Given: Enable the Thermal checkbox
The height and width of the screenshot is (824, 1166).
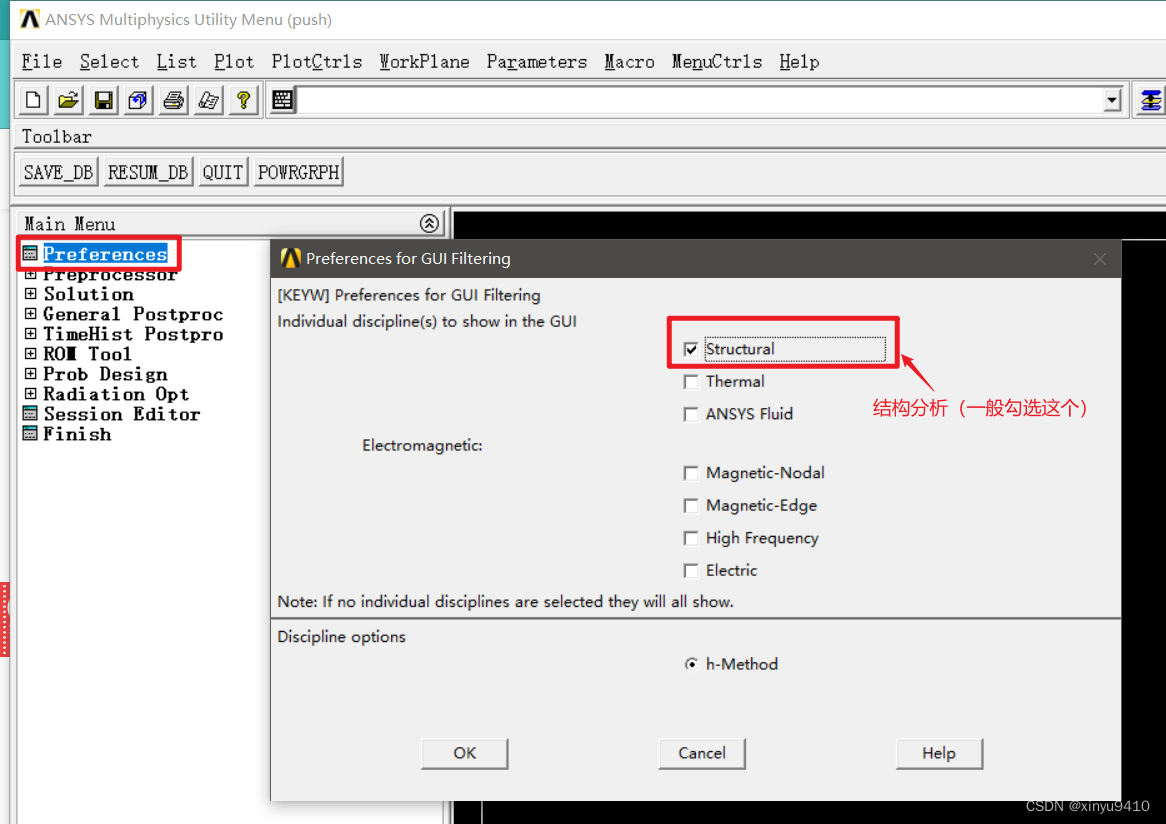Looking at the screenshot, I should click(691, 382).
